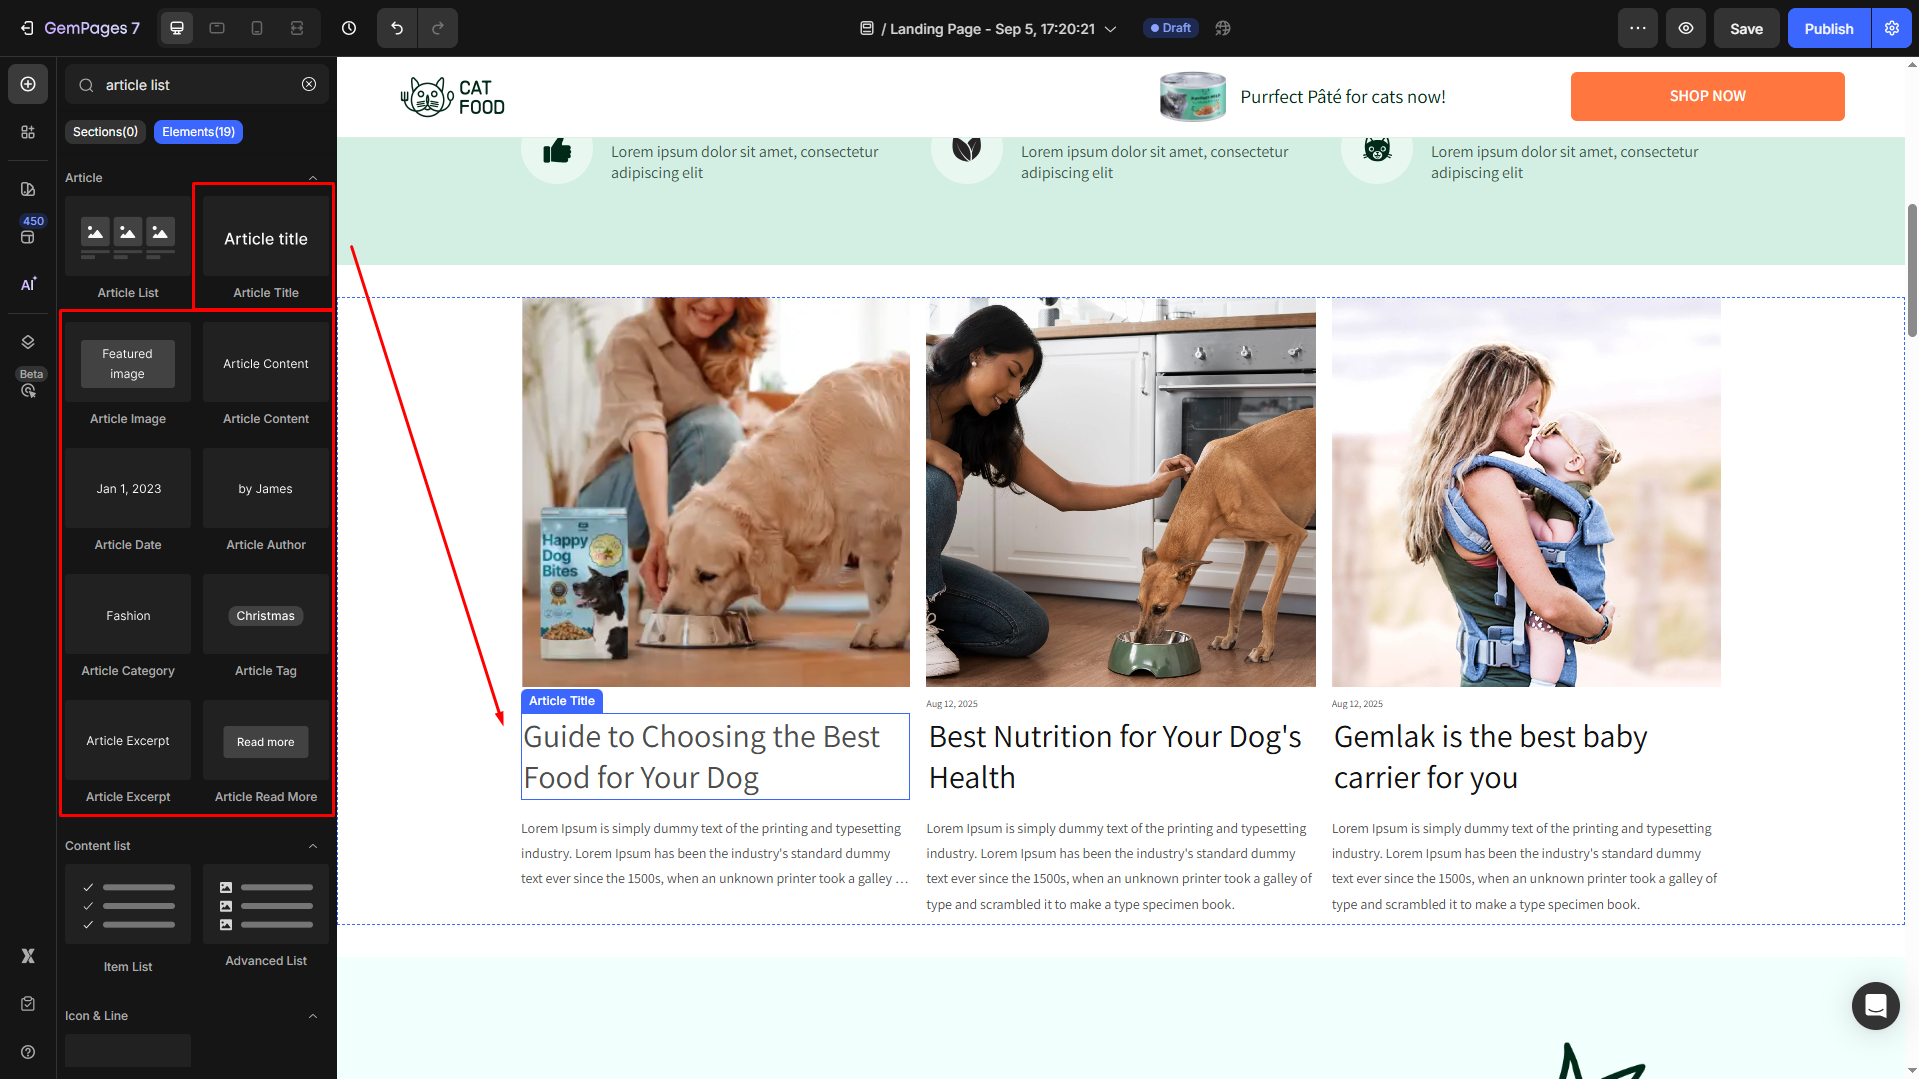Switch to the Sections(0) tab
Screen dimensions: 1919x1079
click(x=105, y=132)
